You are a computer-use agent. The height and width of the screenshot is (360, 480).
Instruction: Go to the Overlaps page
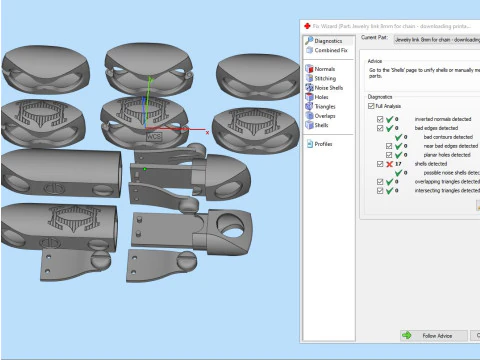click(325, 116)
